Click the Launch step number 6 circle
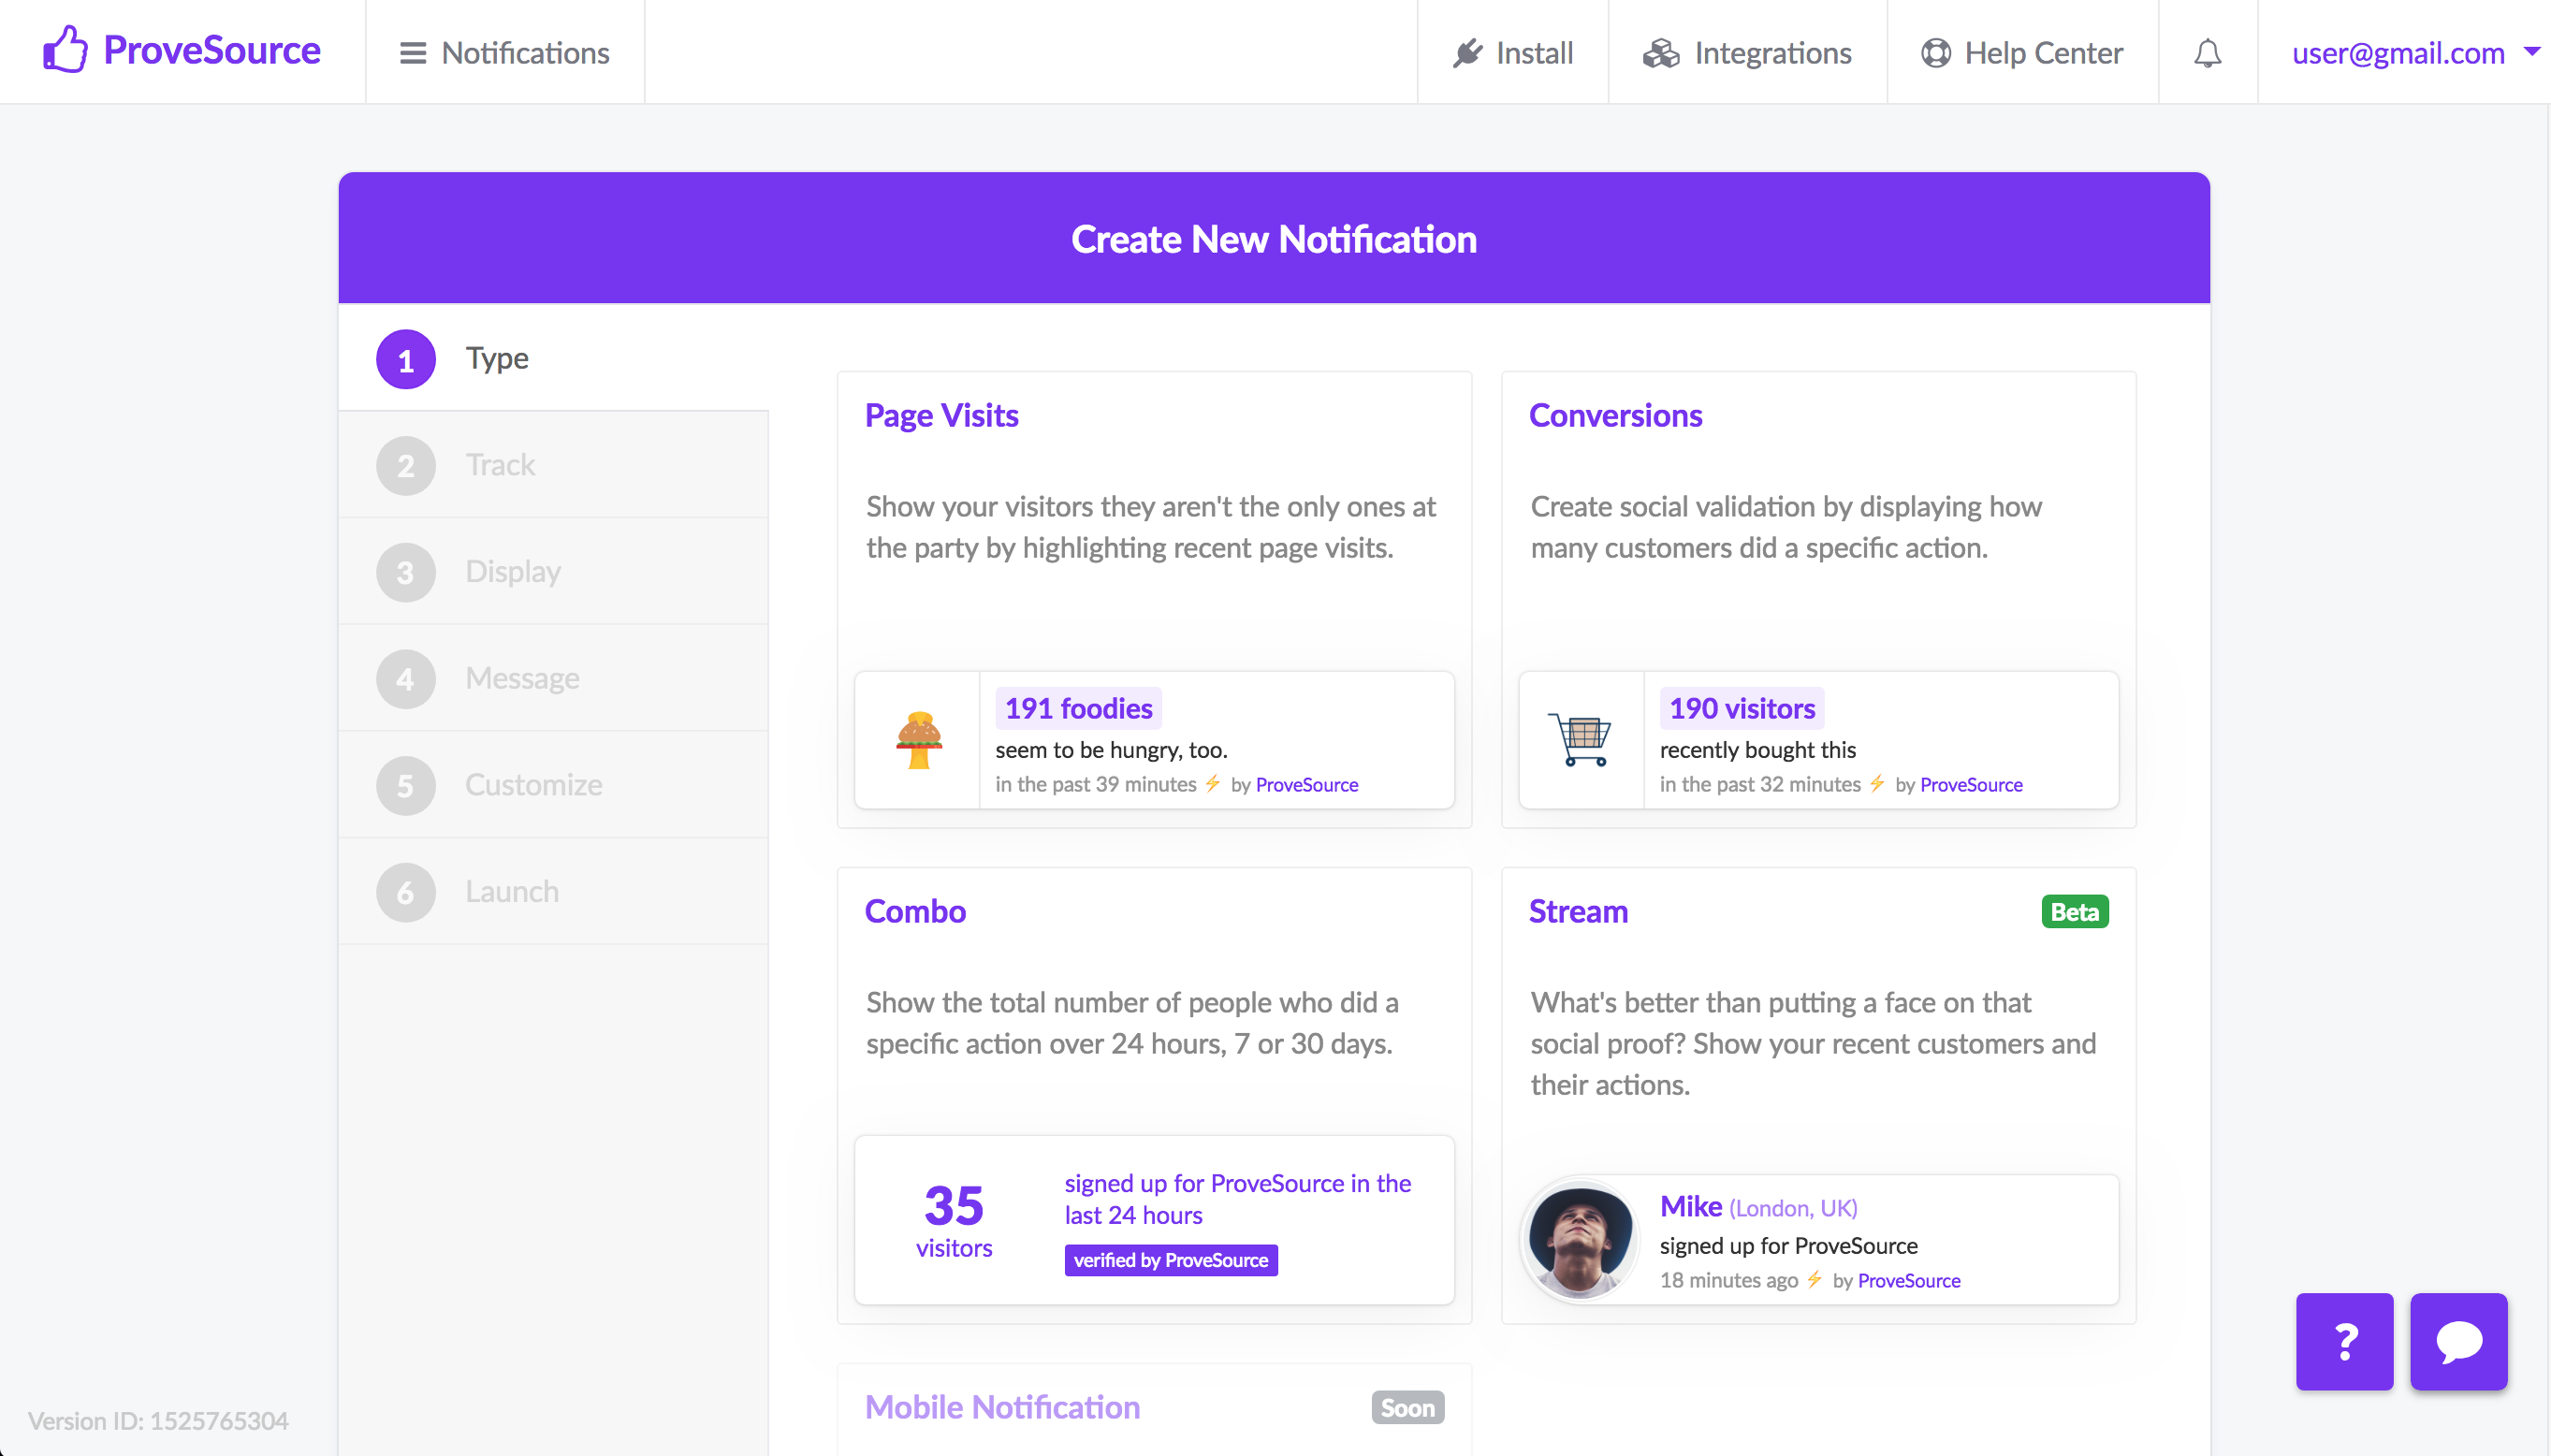The image size is (2551, 1456). point(405,892)
